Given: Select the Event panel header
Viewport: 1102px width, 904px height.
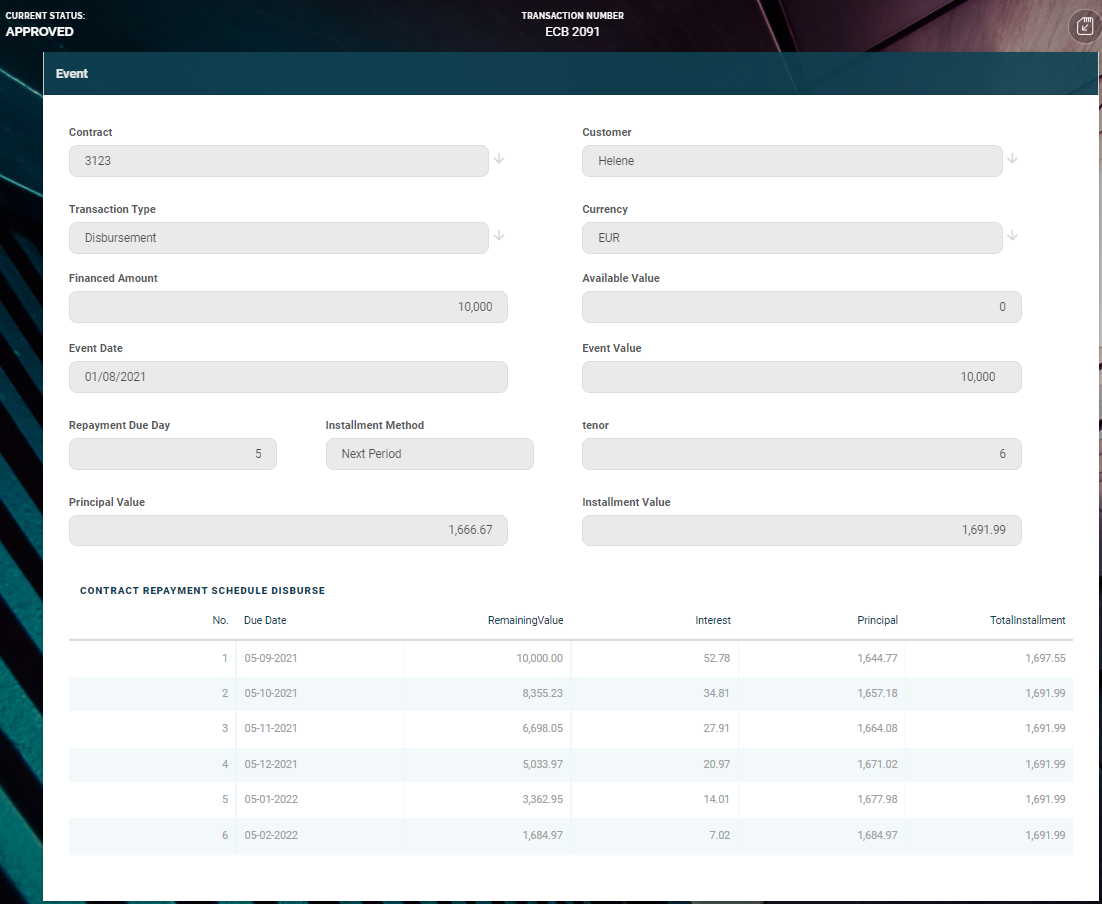Looking at the screenshot, I should point(570,74).
